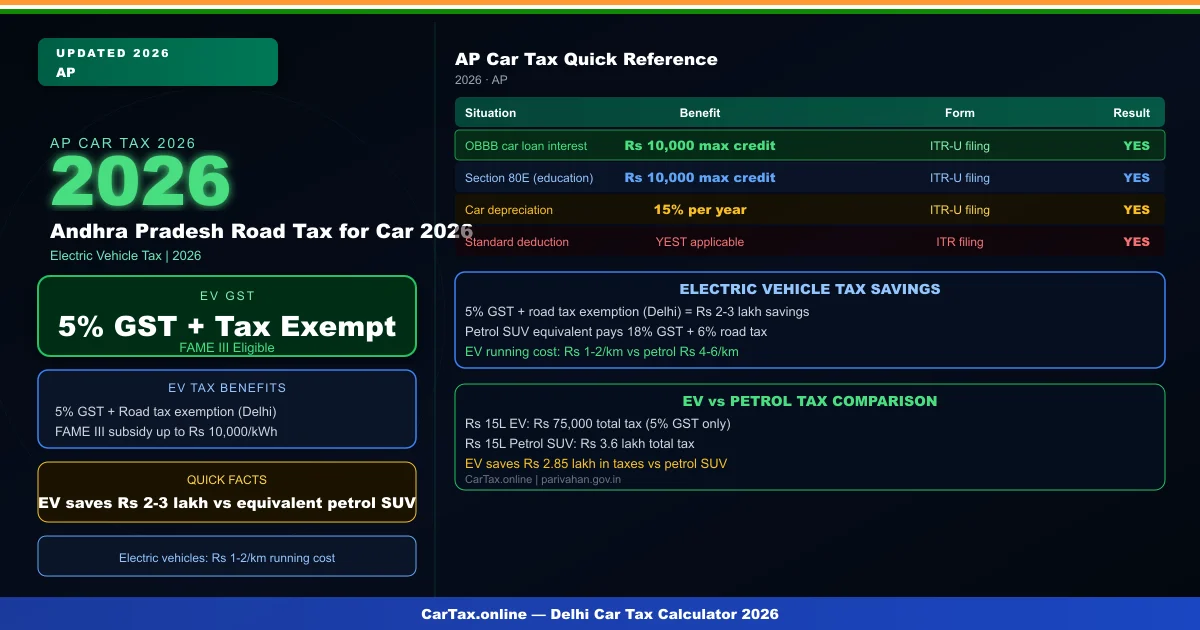Click 'EV running cost: Rs 1-2/km vs petrol' line
The image size is (1200, 630).
coord(602,352)
